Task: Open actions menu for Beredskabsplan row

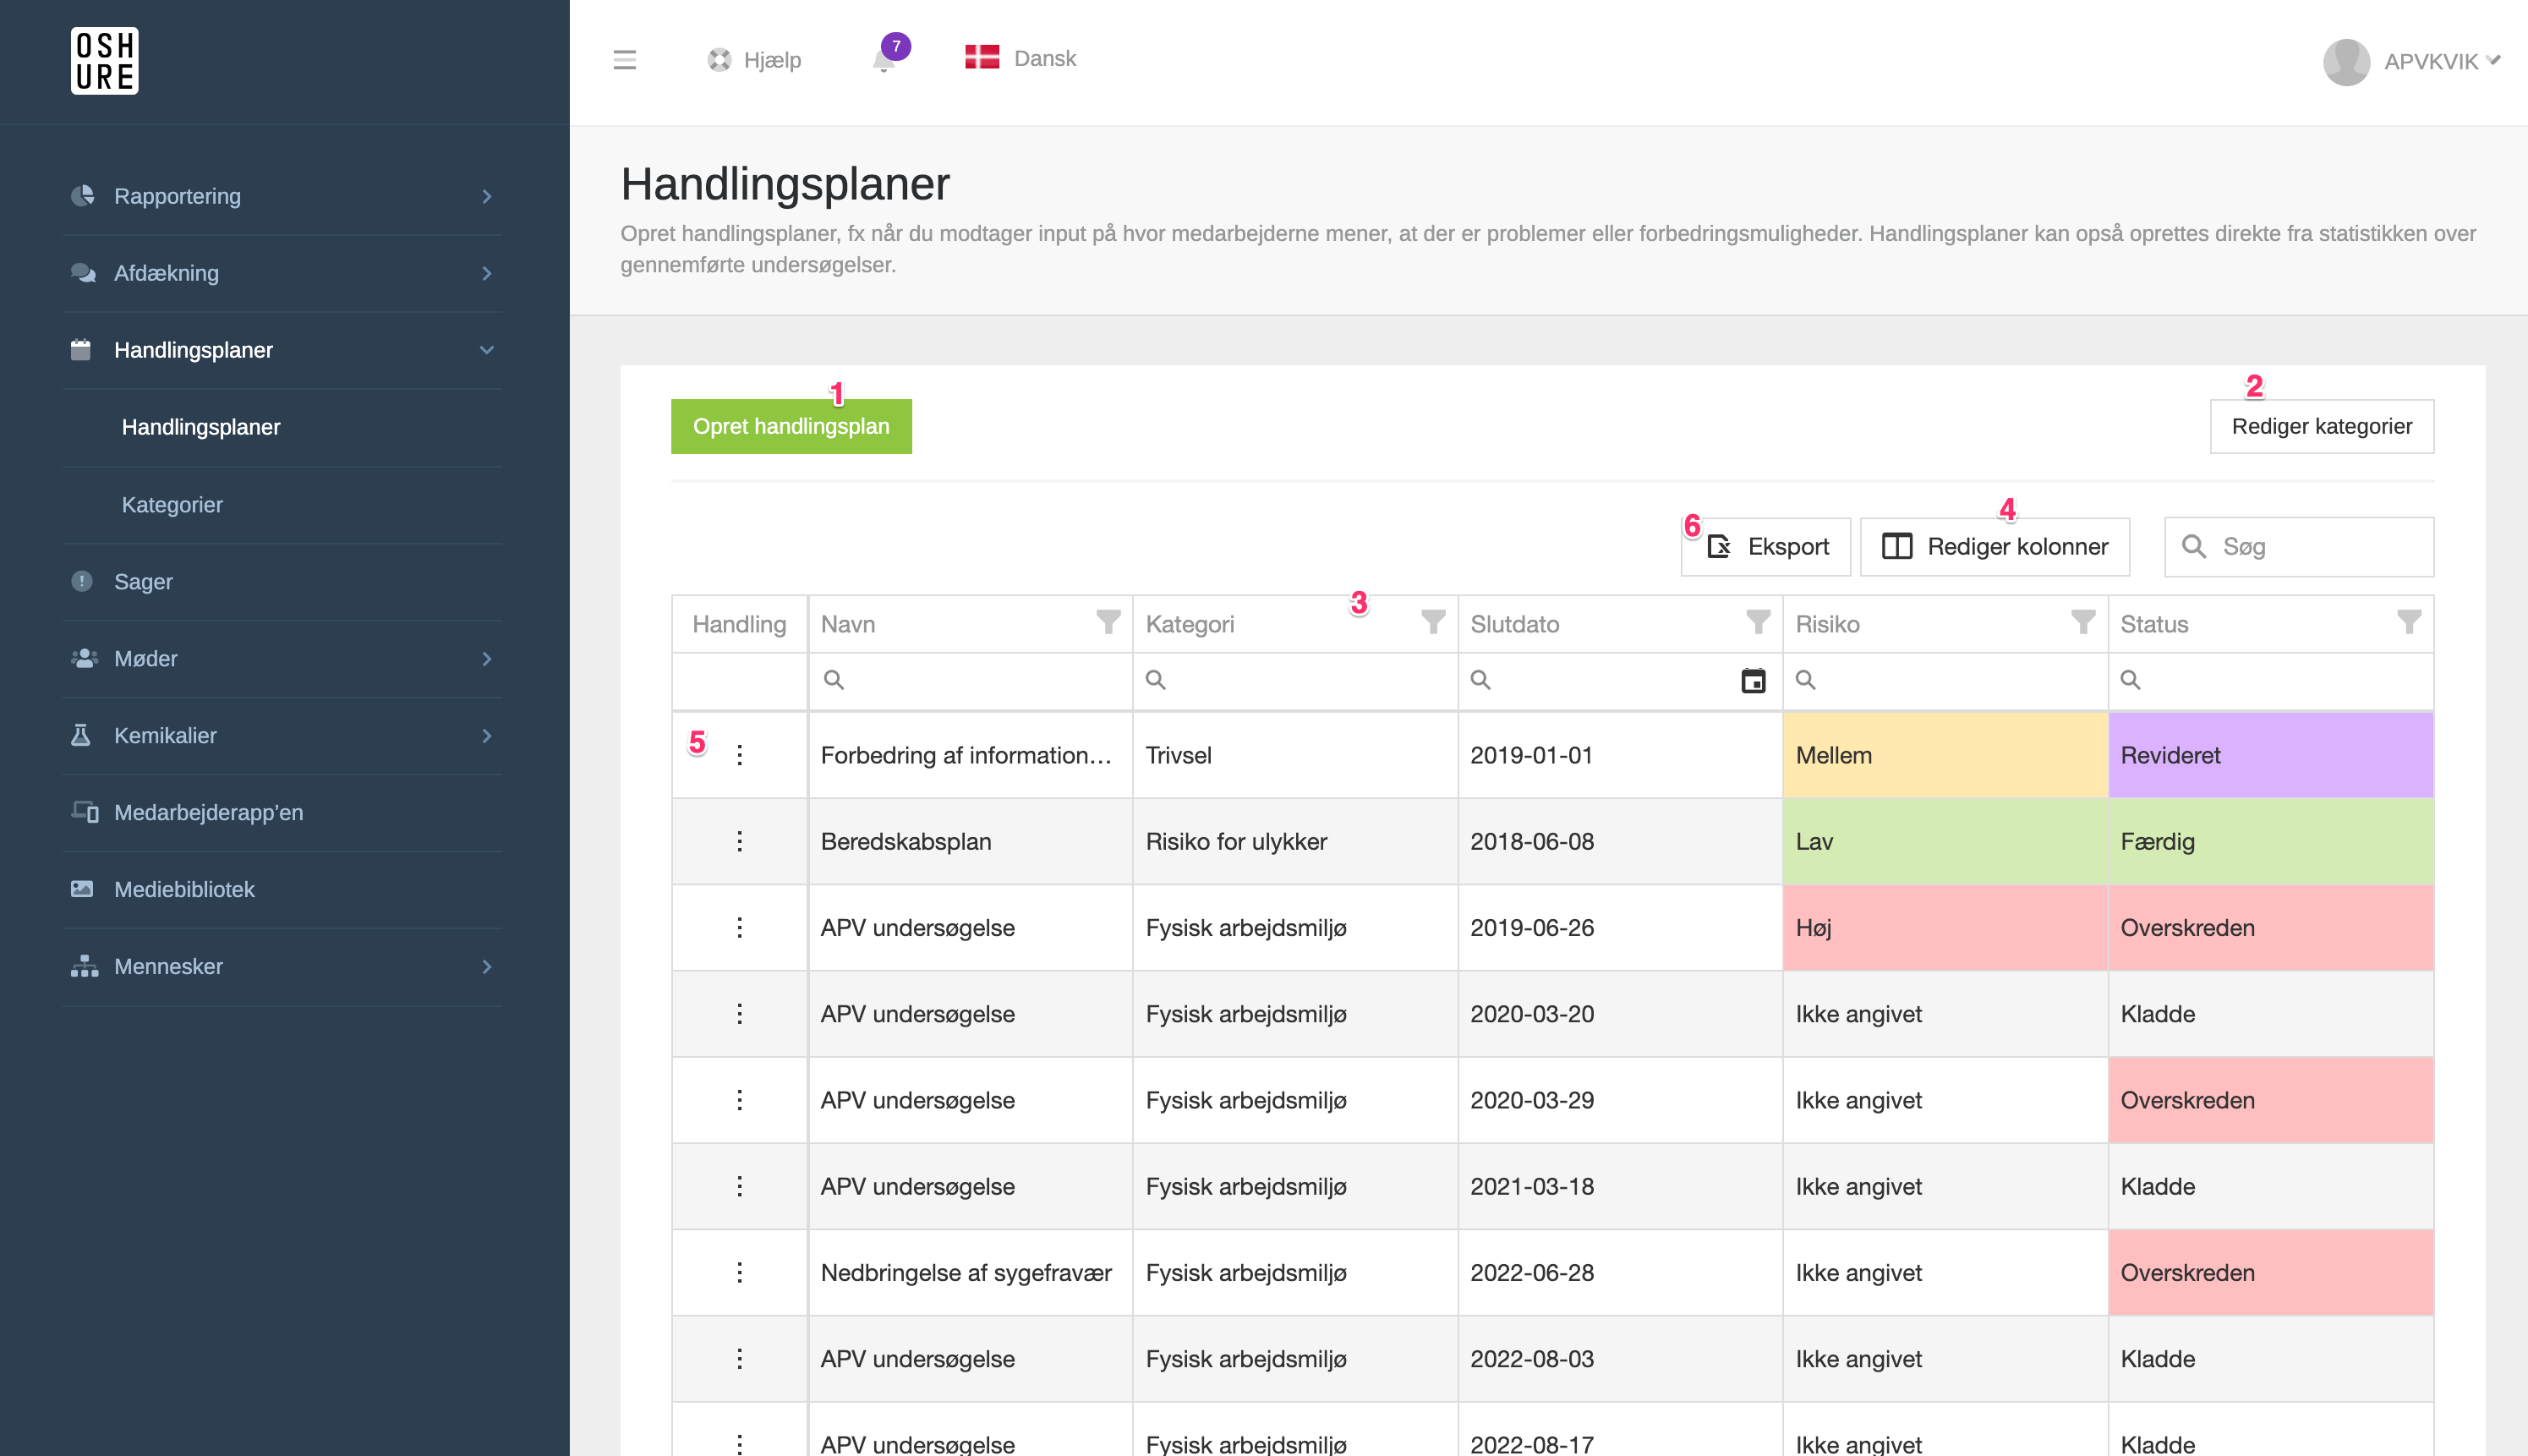Action: click(739, 841)
